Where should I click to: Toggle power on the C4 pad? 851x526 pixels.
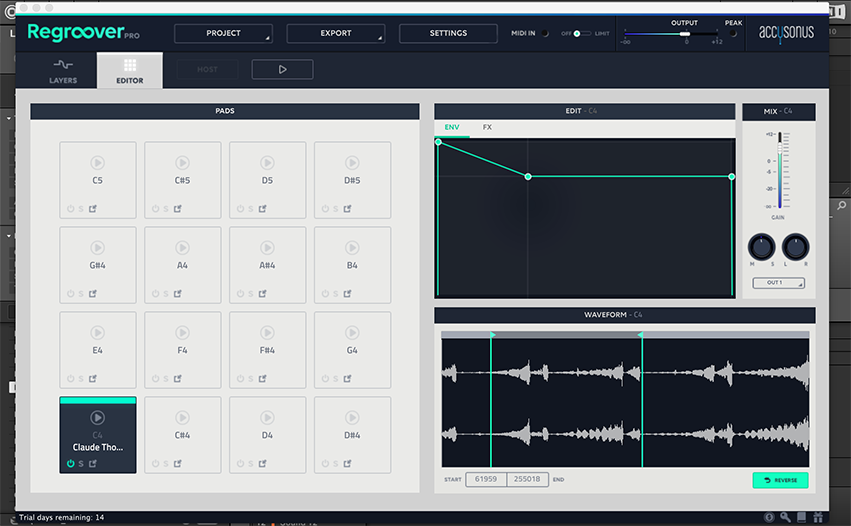coord(71,464)
